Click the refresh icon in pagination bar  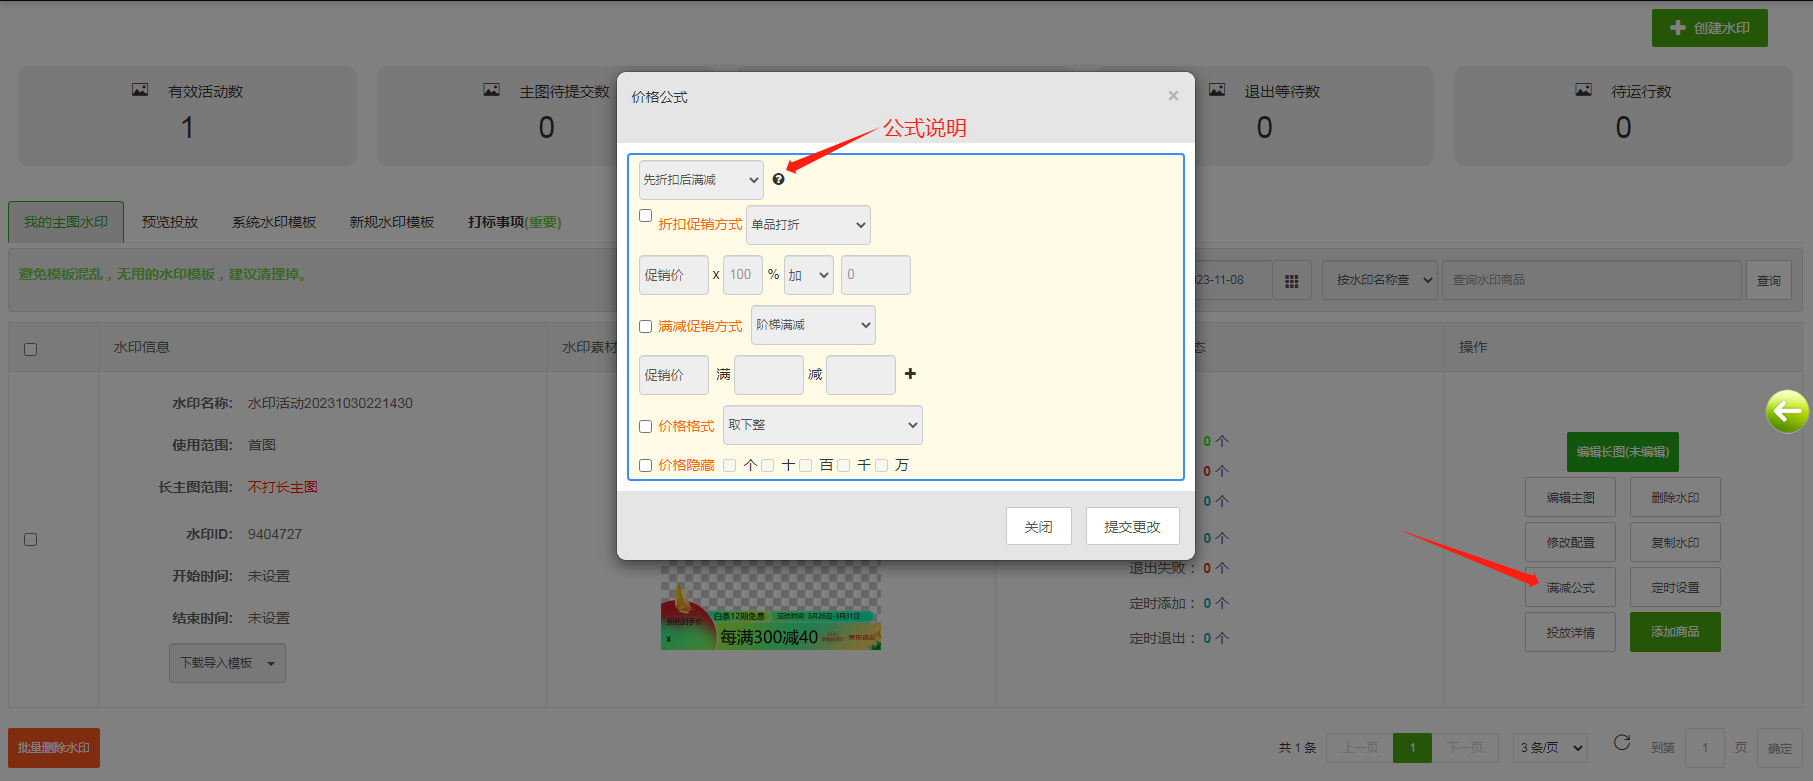1621,742
